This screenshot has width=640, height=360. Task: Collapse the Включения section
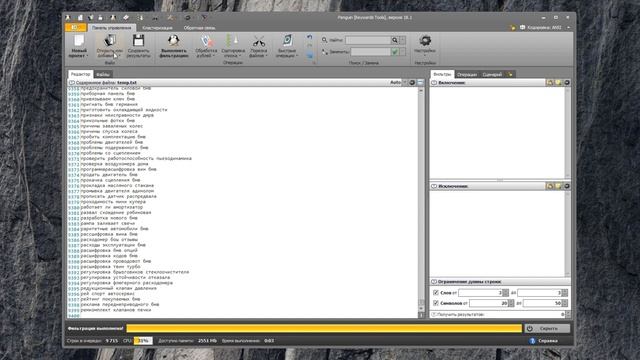click(434, 82)
